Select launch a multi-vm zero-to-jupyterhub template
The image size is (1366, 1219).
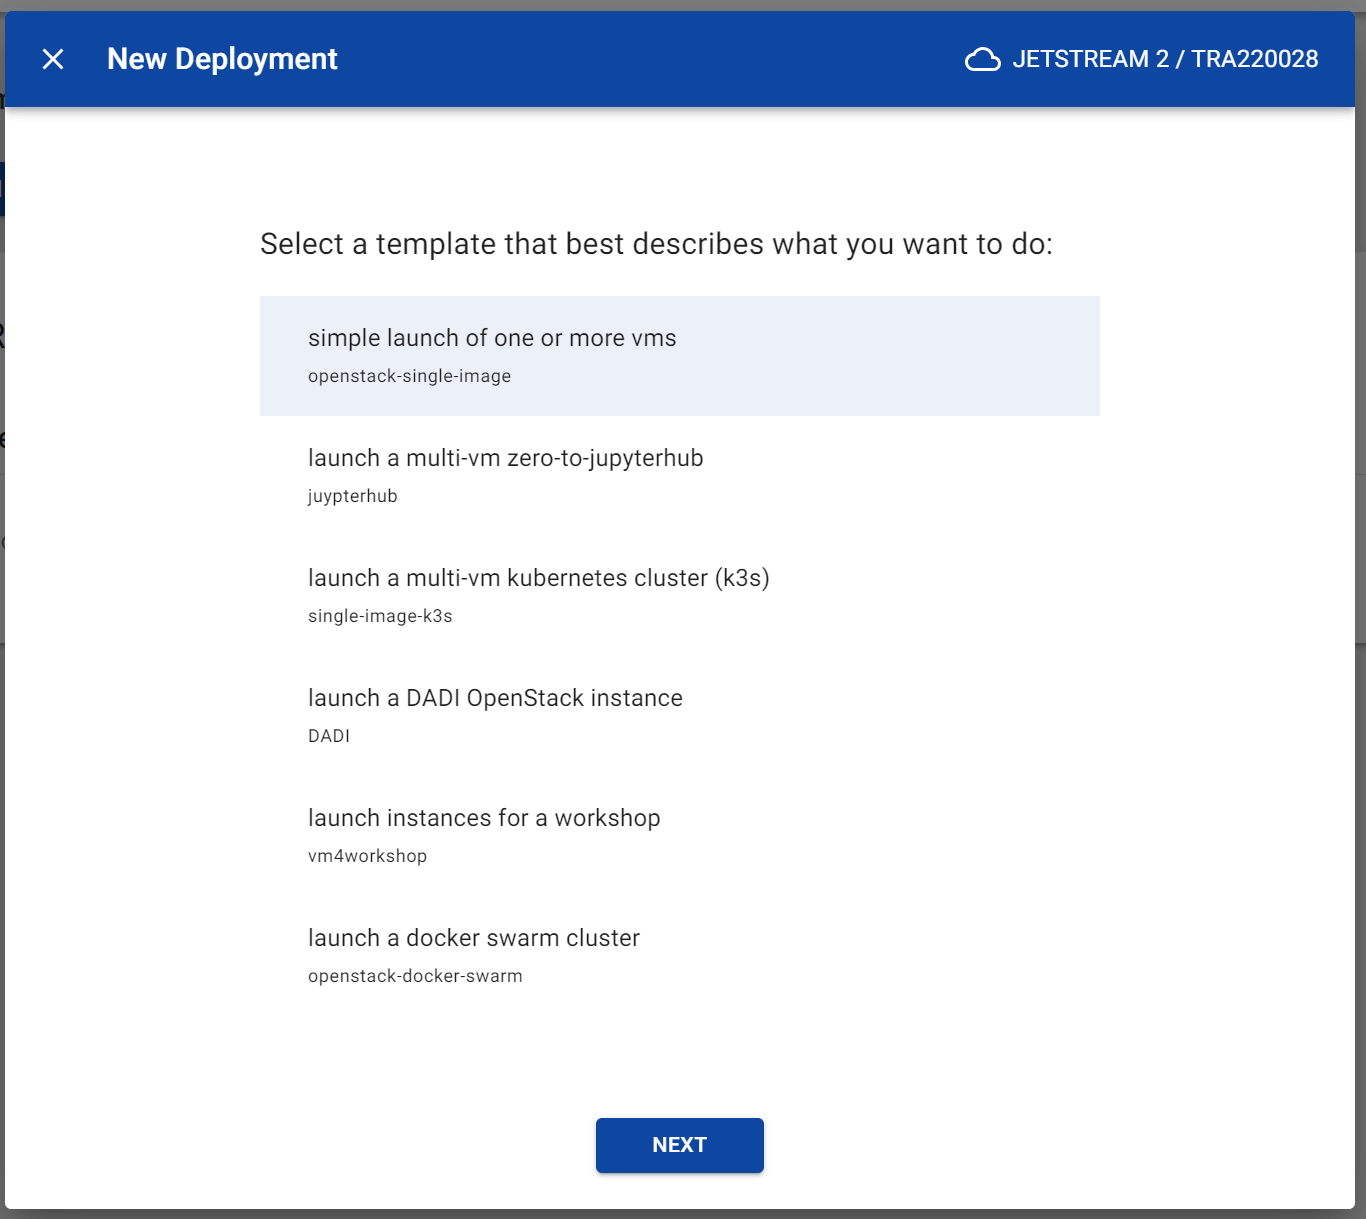[x=680, y=476]
